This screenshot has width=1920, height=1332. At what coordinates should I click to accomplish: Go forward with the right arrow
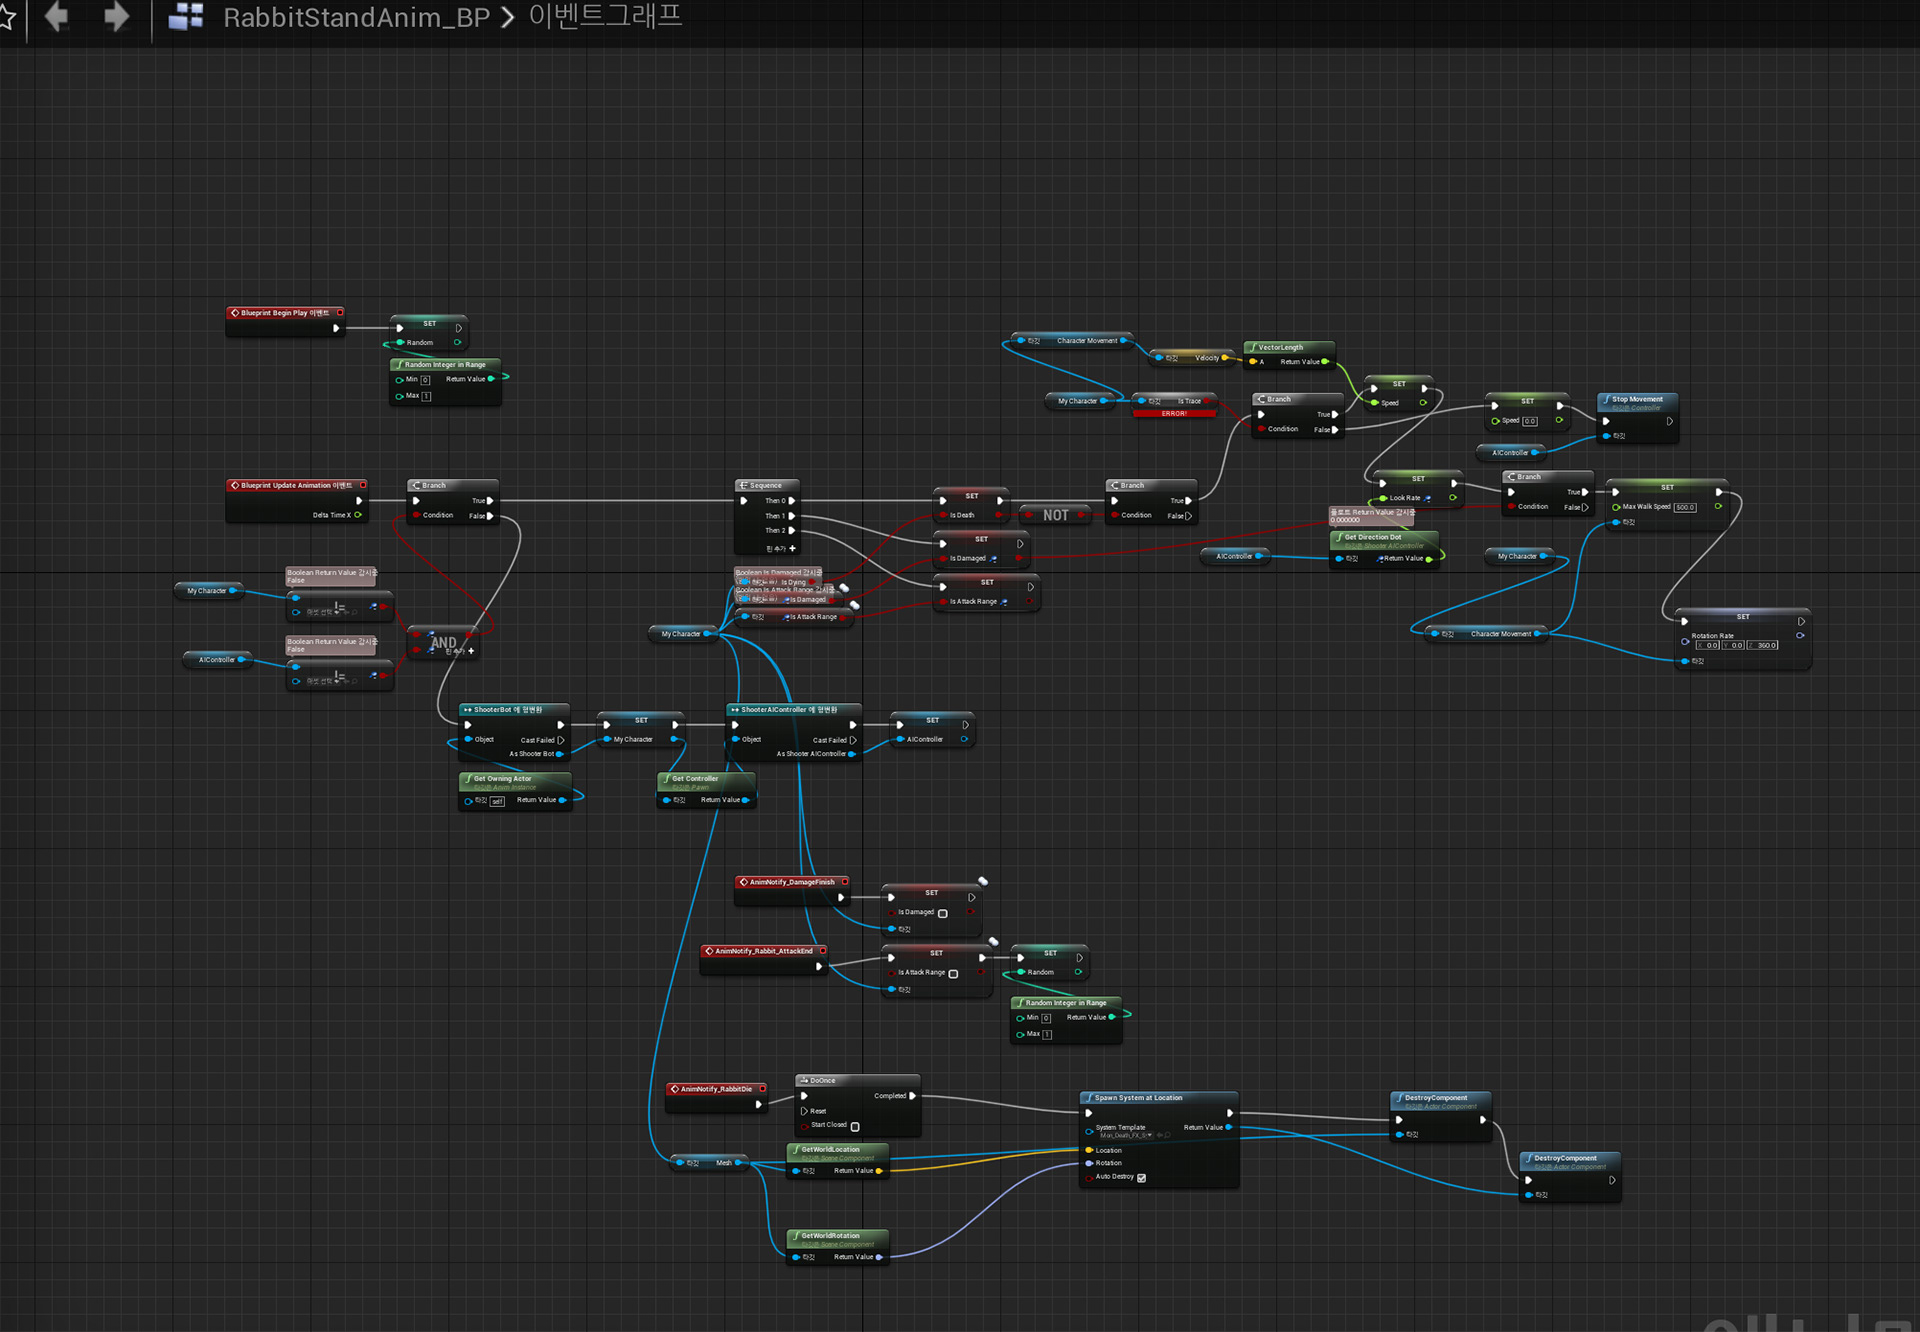(x=117, y=17)
